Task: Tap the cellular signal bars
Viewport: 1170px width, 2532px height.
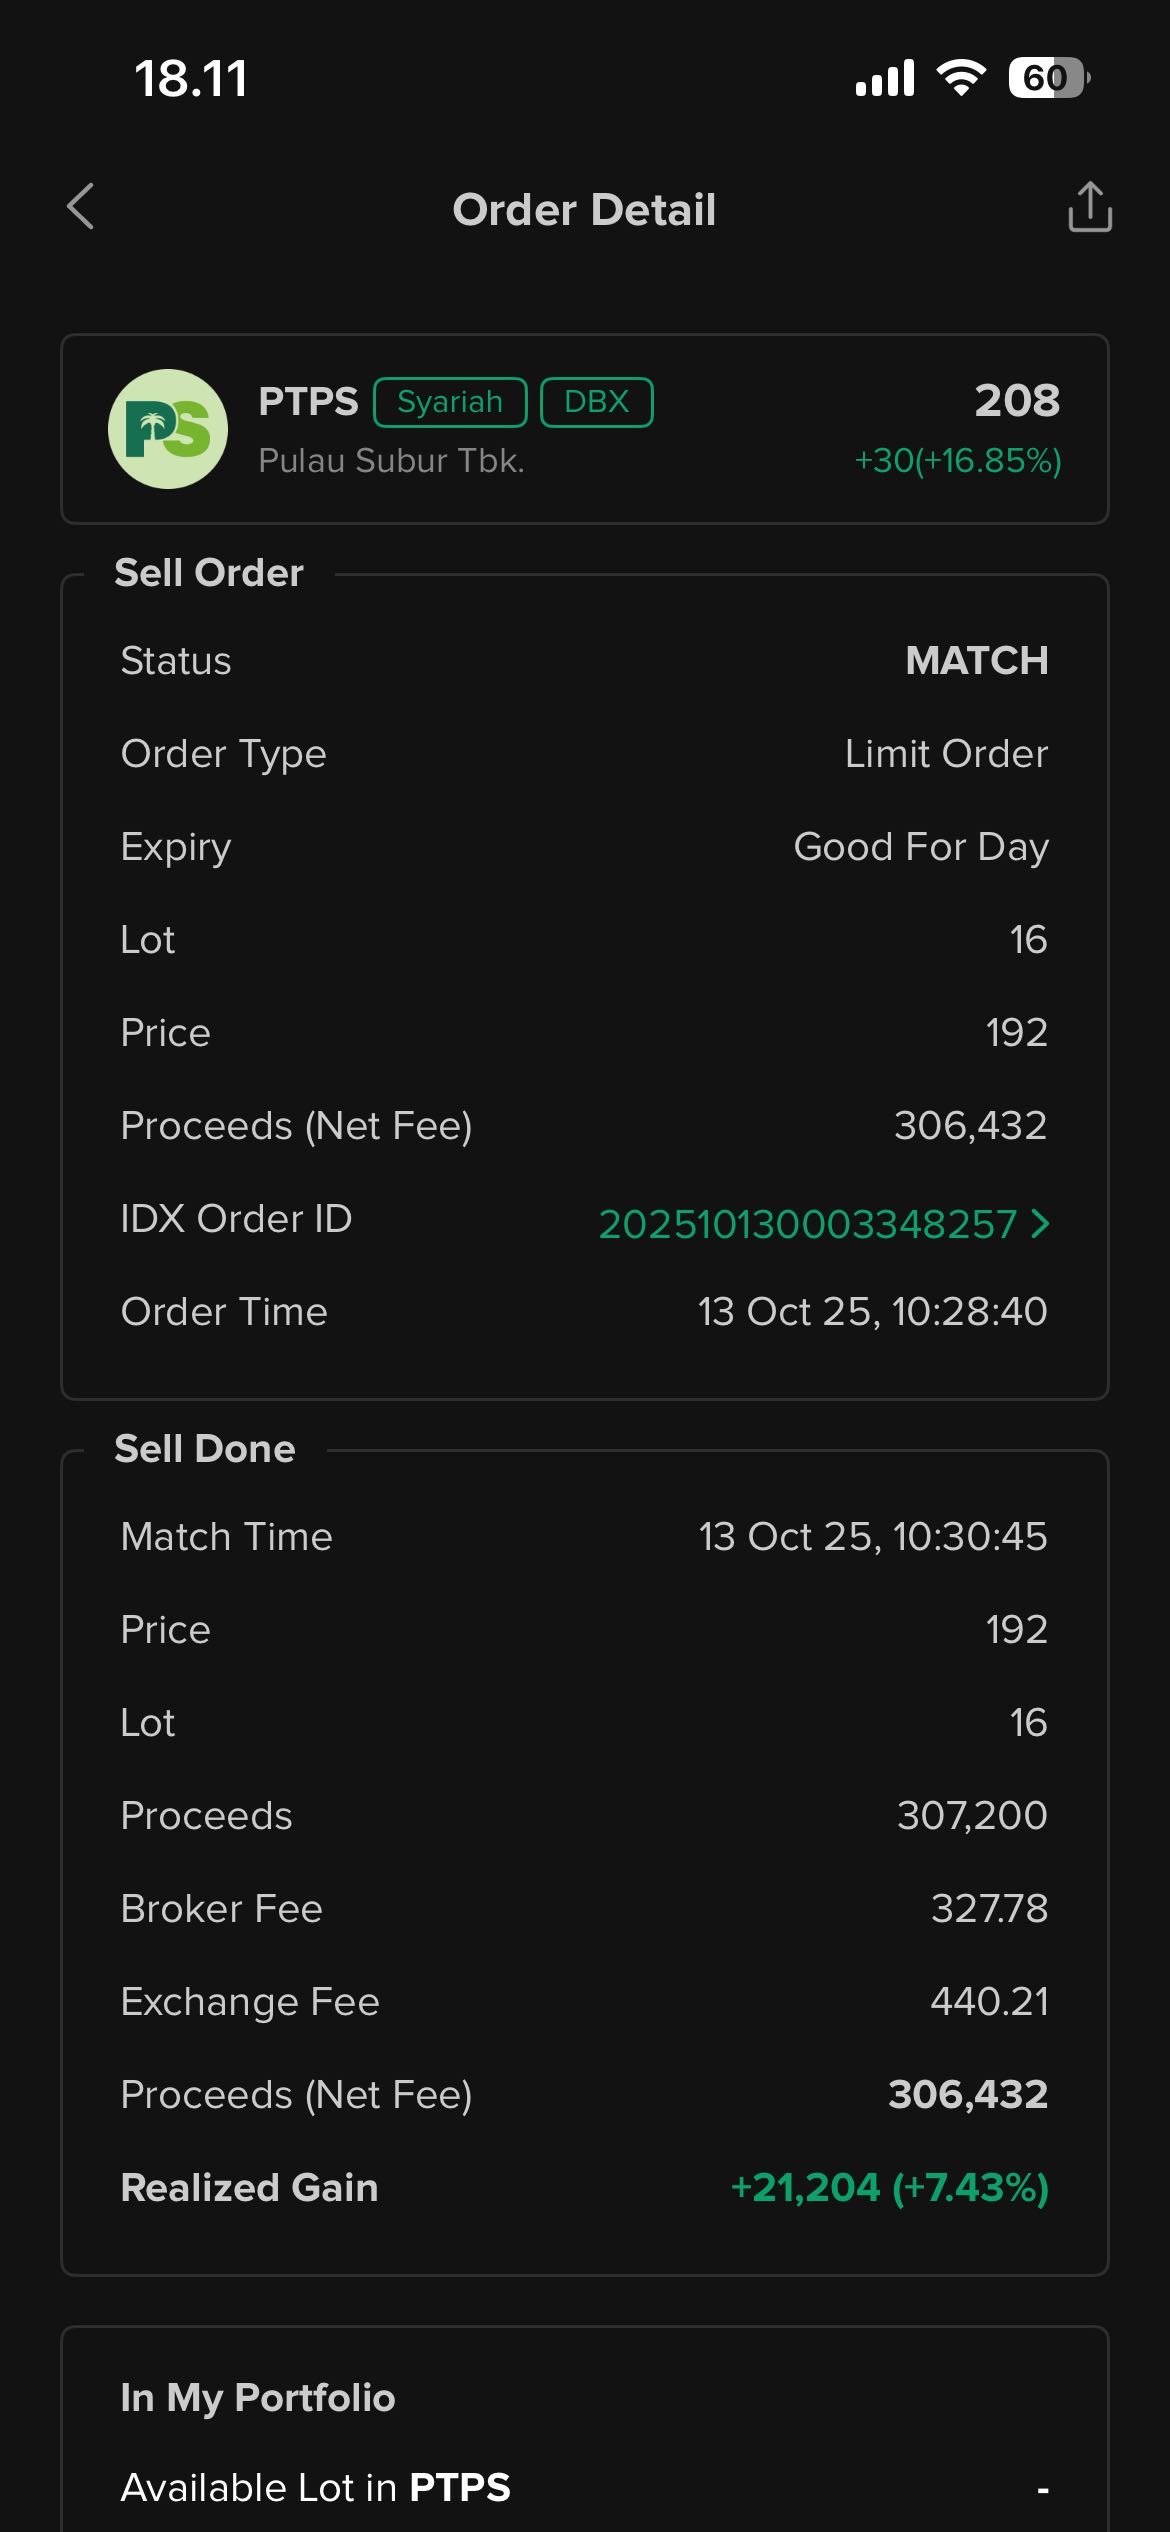Action: click(x=885, y=78)
